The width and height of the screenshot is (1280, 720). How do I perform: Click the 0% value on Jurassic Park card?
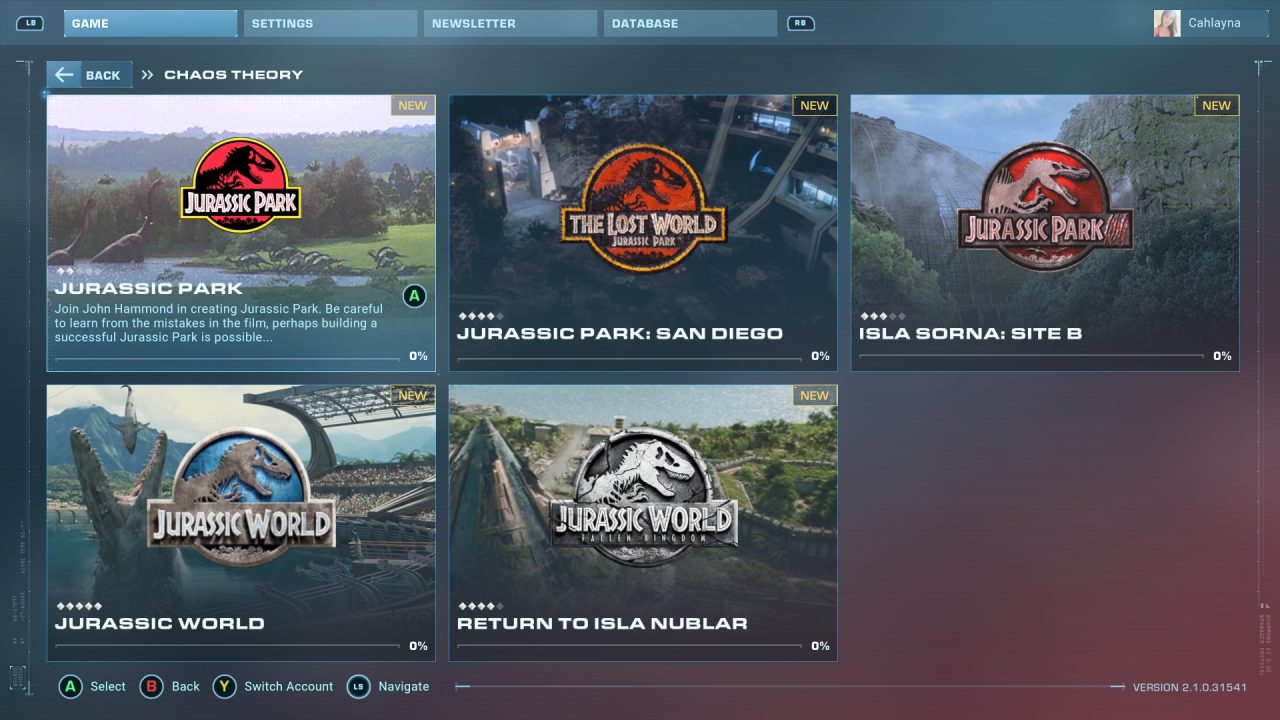click(x=418, y=356)
